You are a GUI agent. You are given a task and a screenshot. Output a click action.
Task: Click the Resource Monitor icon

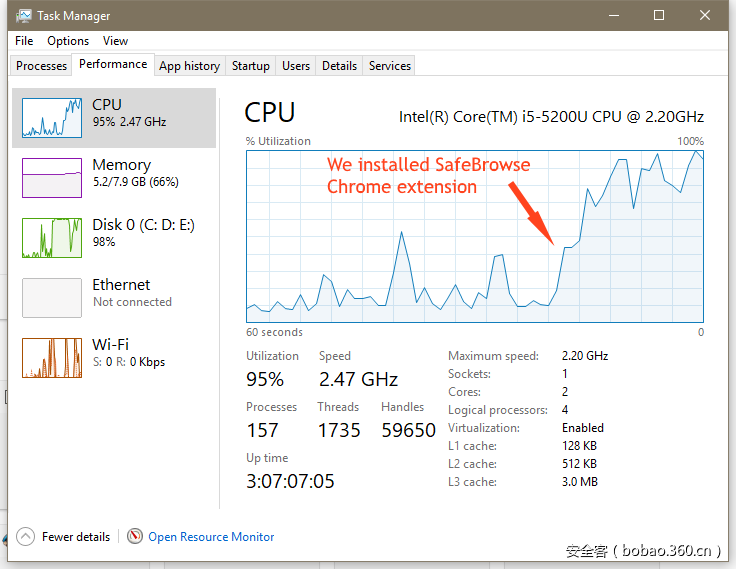coord(135,537)
